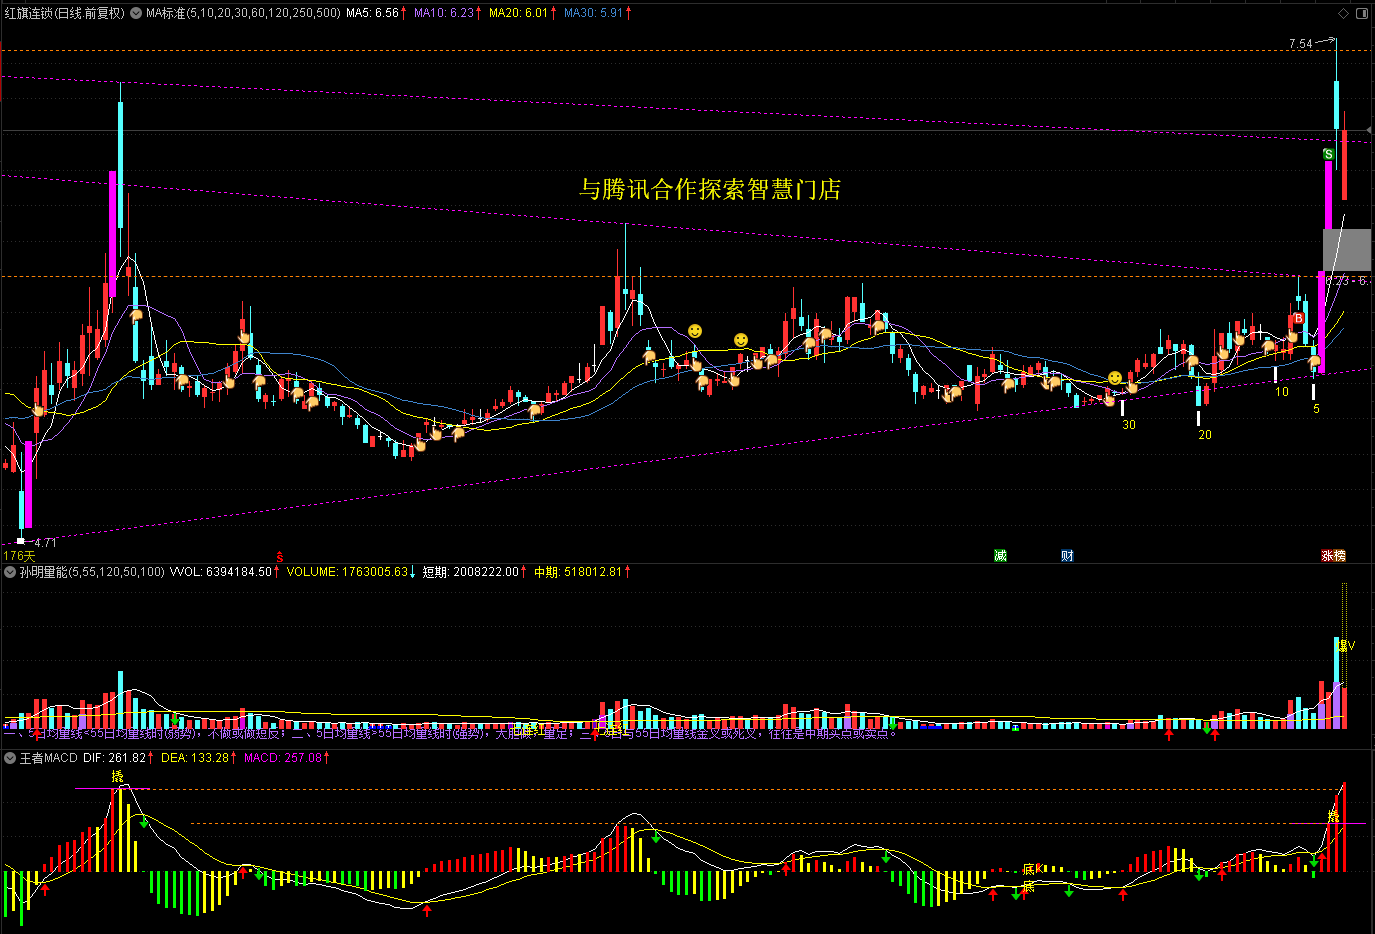Click the 孙明量能(5,55,120,50,100) indicator name
Viewport: 1375px width, 934px height.
92,572
